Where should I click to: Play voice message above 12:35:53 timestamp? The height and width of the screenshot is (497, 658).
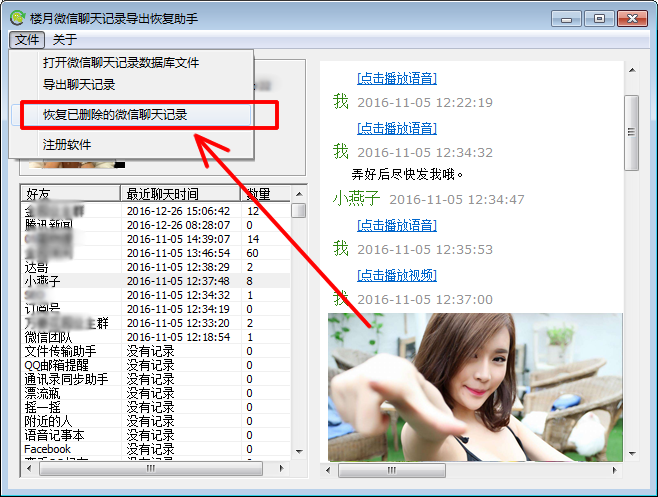pyautogui.click(x=397, y=225)
